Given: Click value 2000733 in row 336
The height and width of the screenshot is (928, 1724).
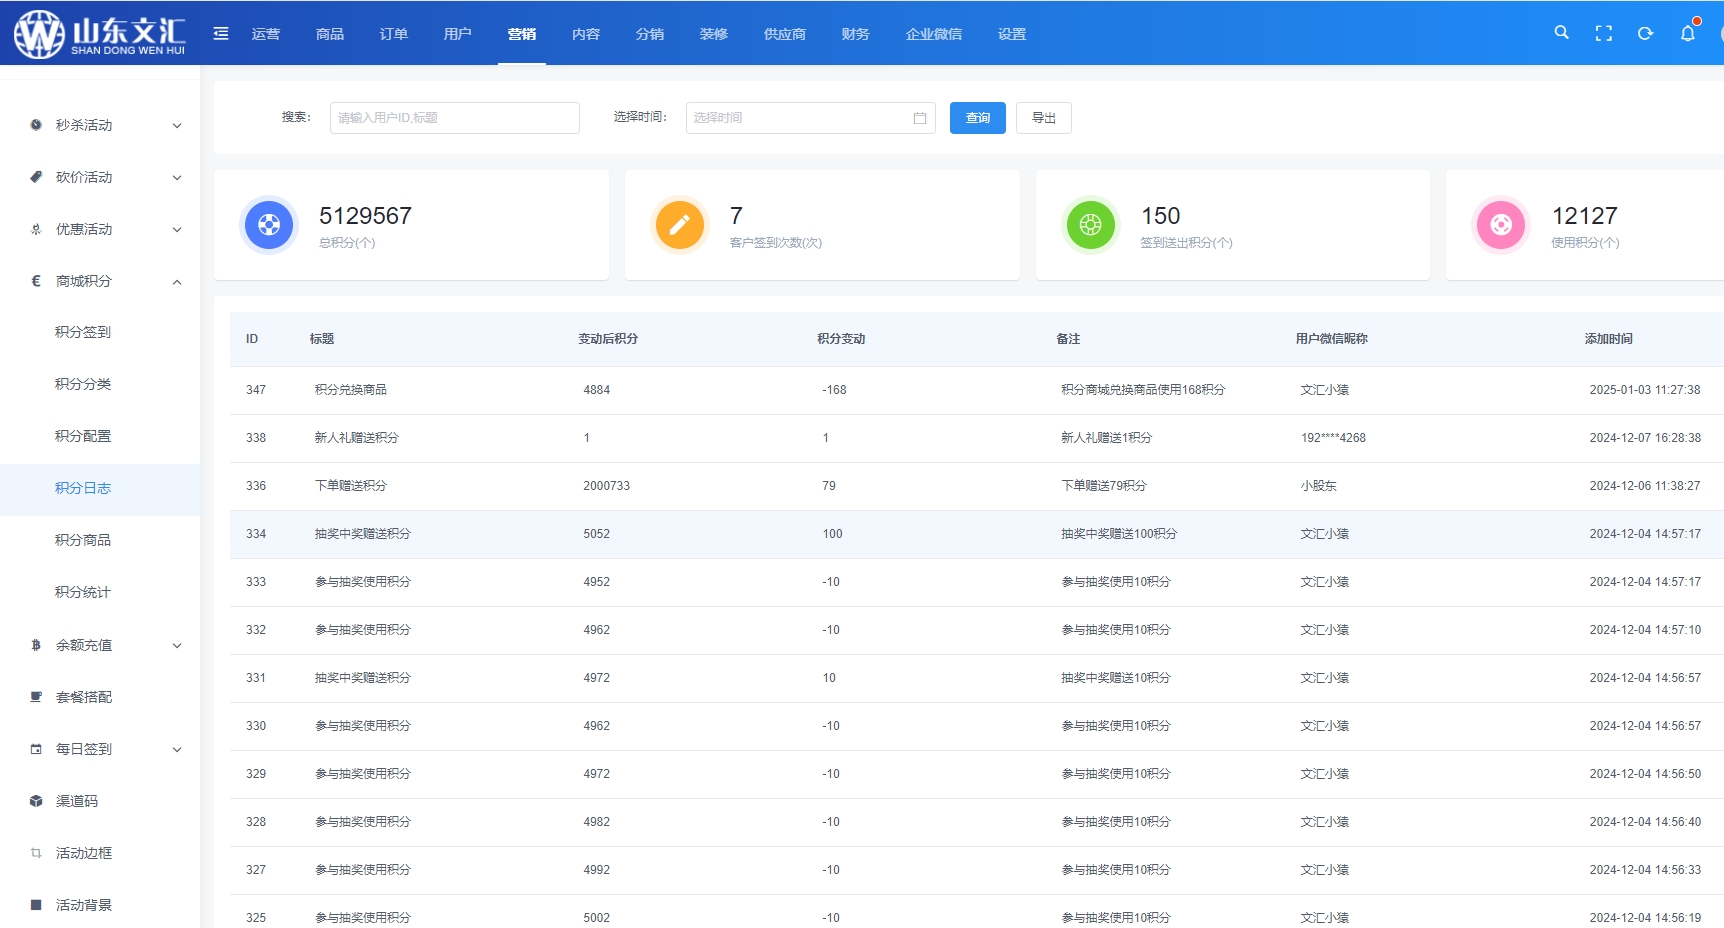Looking at the screenshot, I should 607,486.
